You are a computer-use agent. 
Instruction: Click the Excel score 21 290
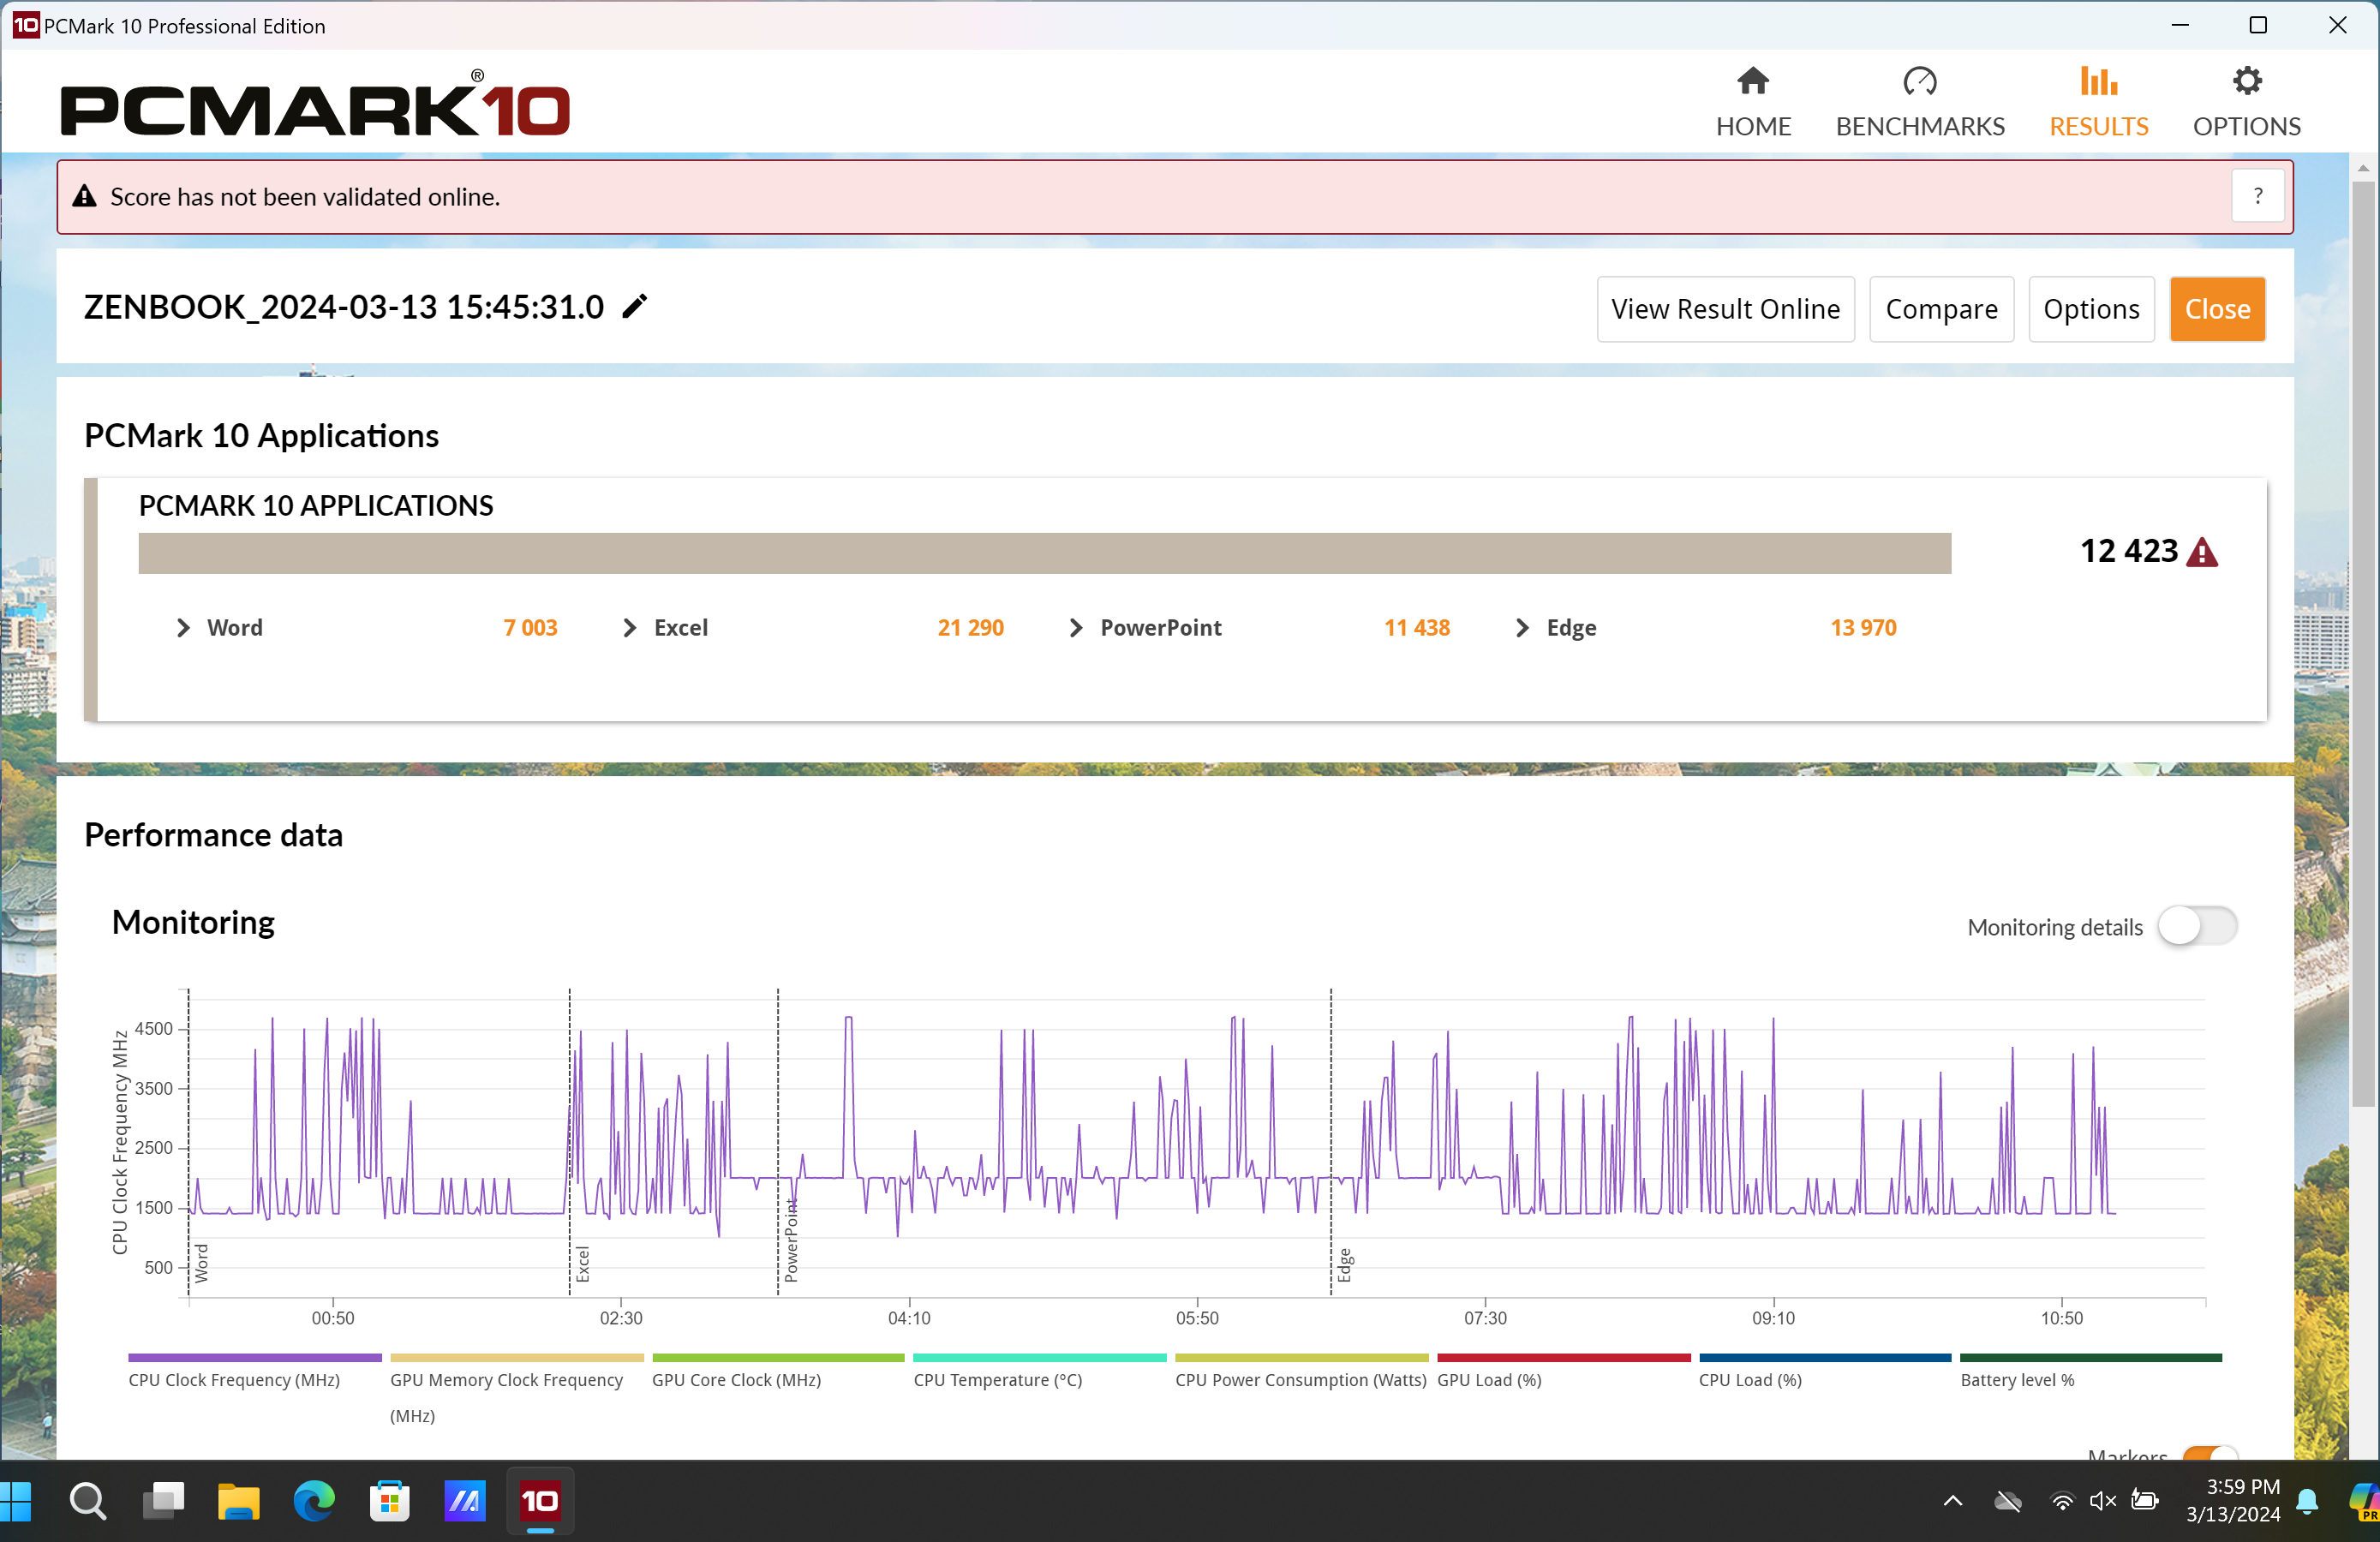click(x=970, y=627)
